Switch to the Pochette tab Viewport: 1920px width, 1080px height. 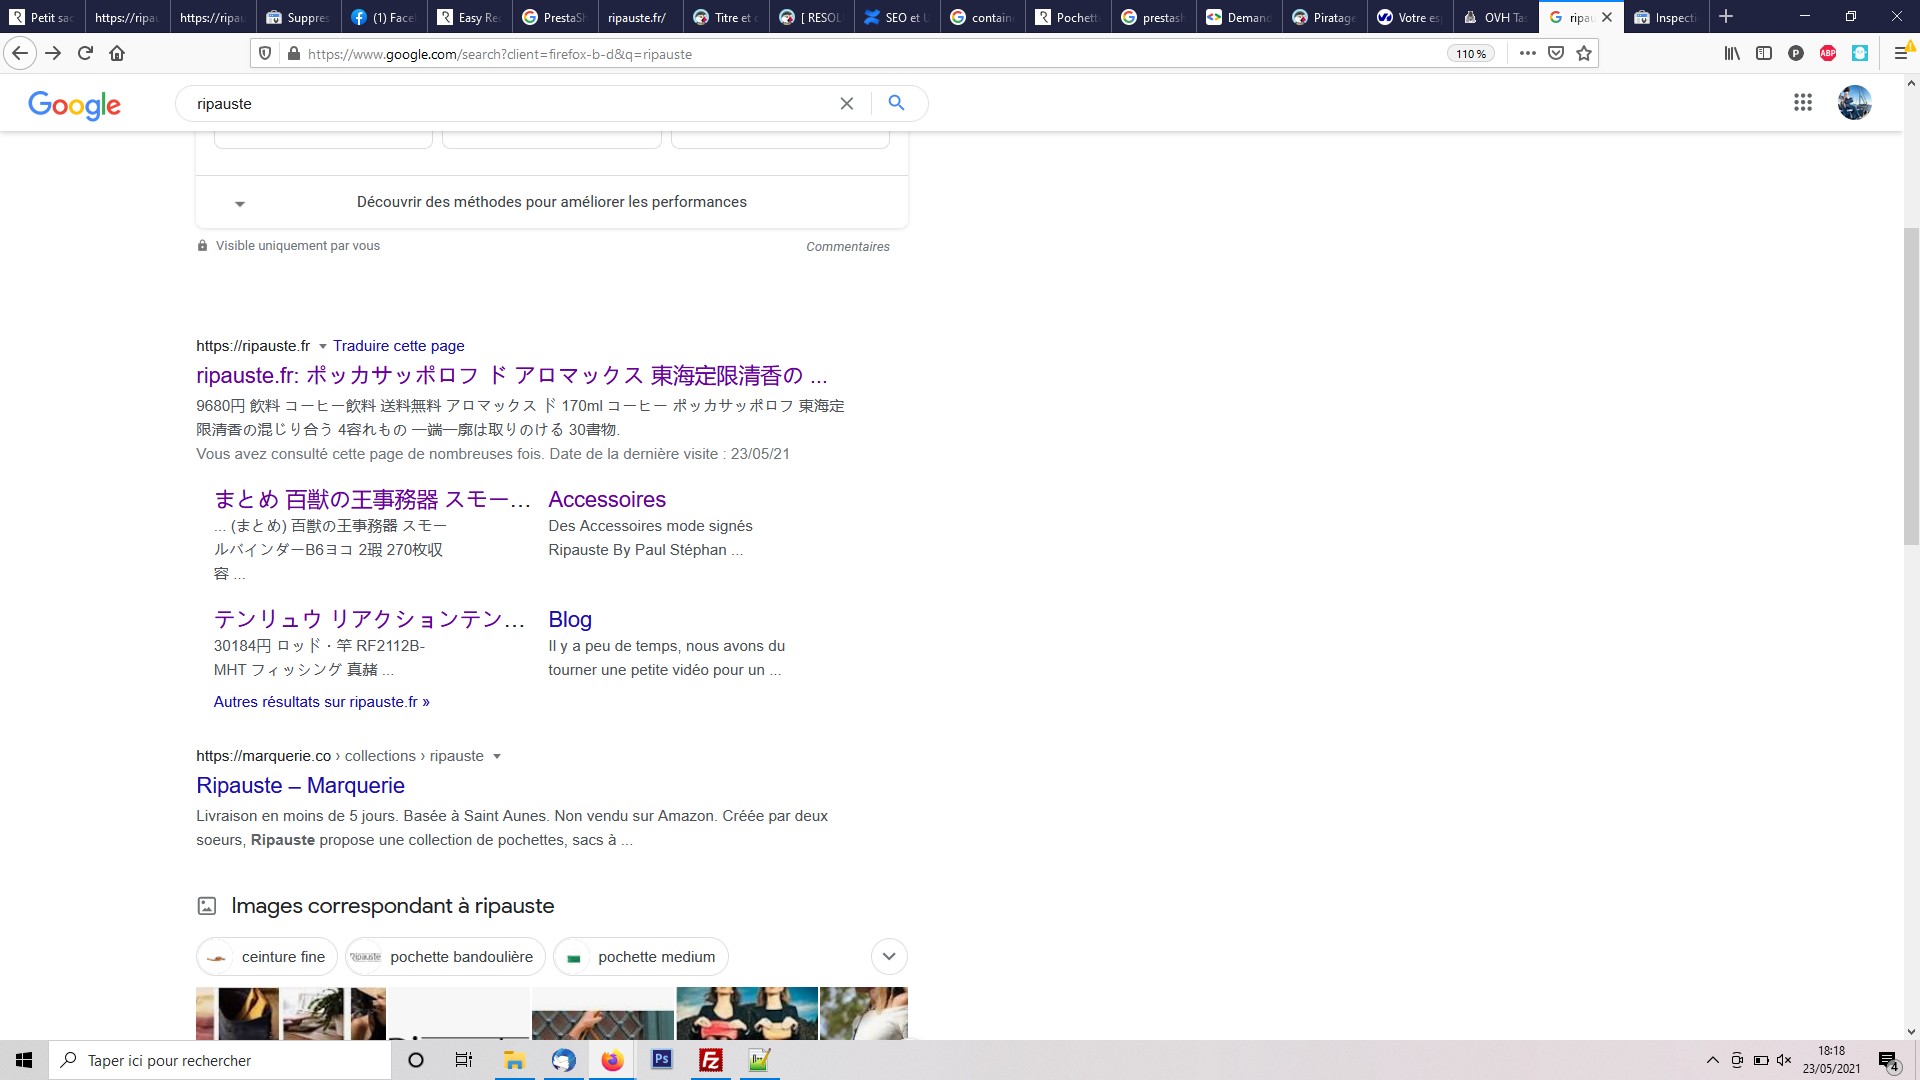[x=1067, y=17]
